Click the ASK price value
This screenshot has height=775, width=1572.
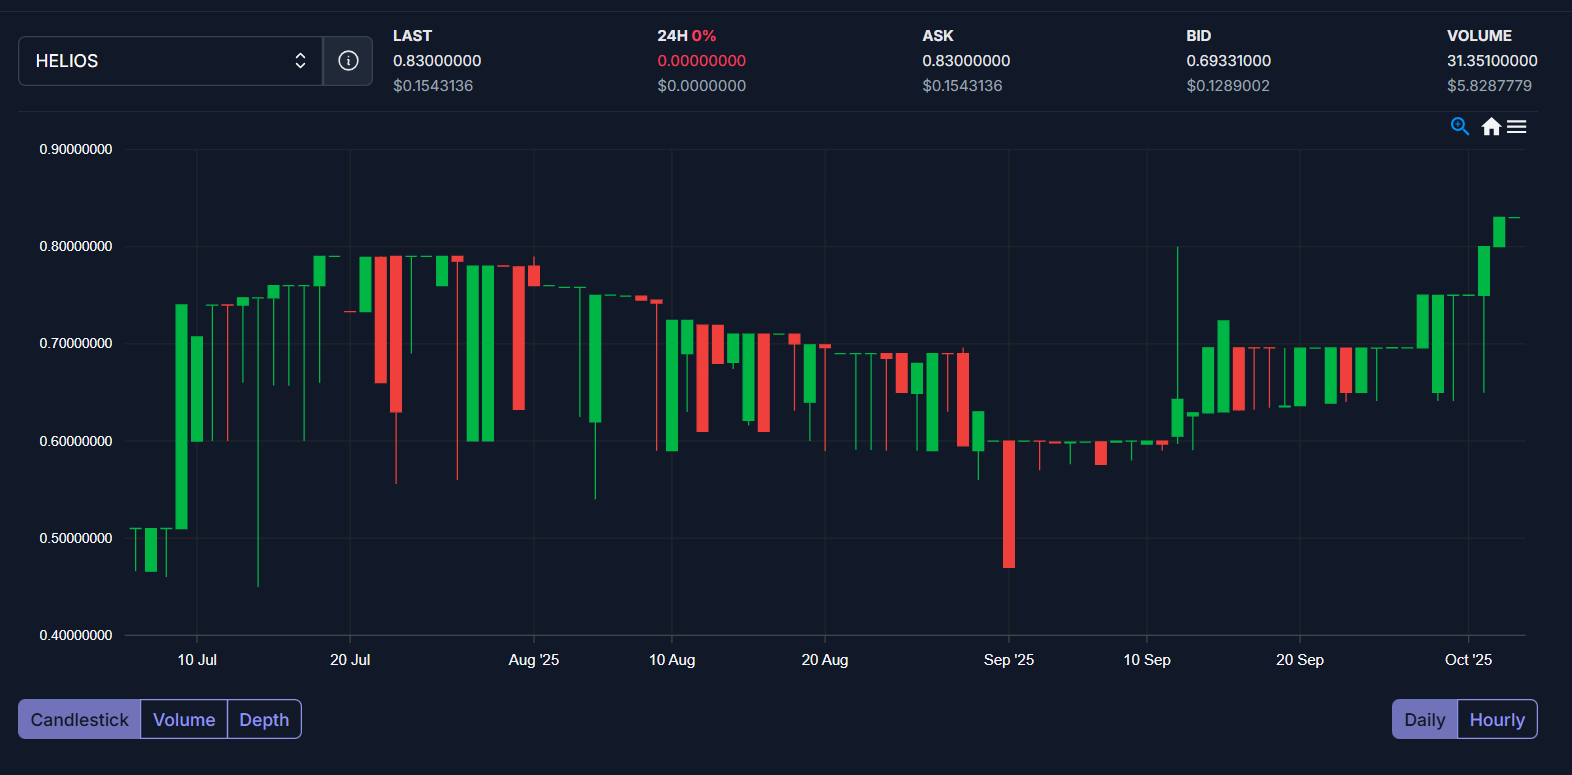coord(966,61)
